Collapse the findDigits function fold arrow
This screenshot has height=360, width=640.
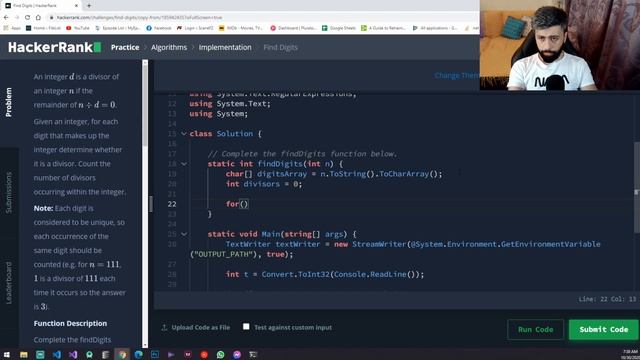[x=184, y=164]
